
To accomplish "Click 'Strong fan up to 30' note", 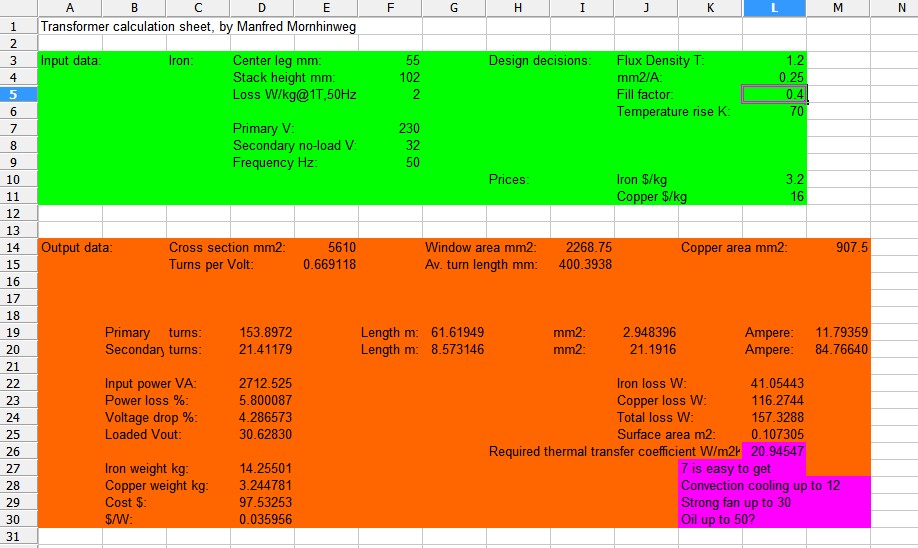I will (x=736, y=502).
